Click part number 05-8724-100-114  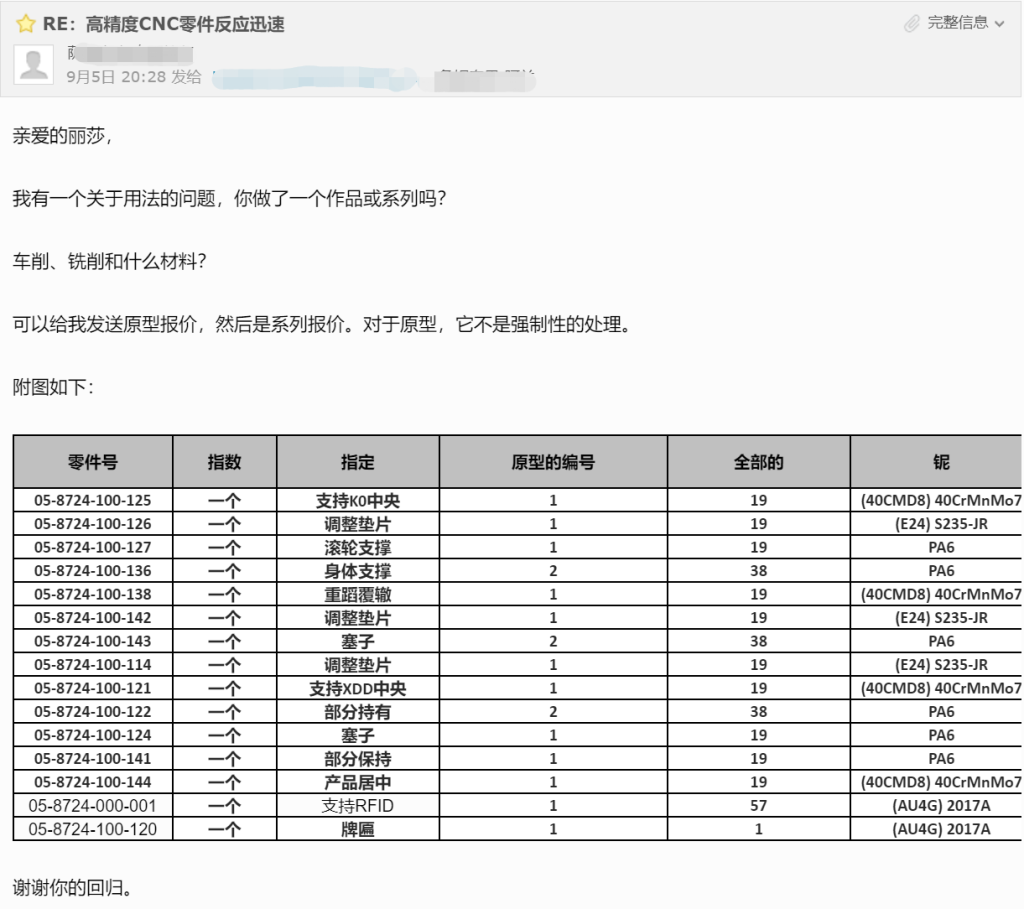(x=93, y=665)
